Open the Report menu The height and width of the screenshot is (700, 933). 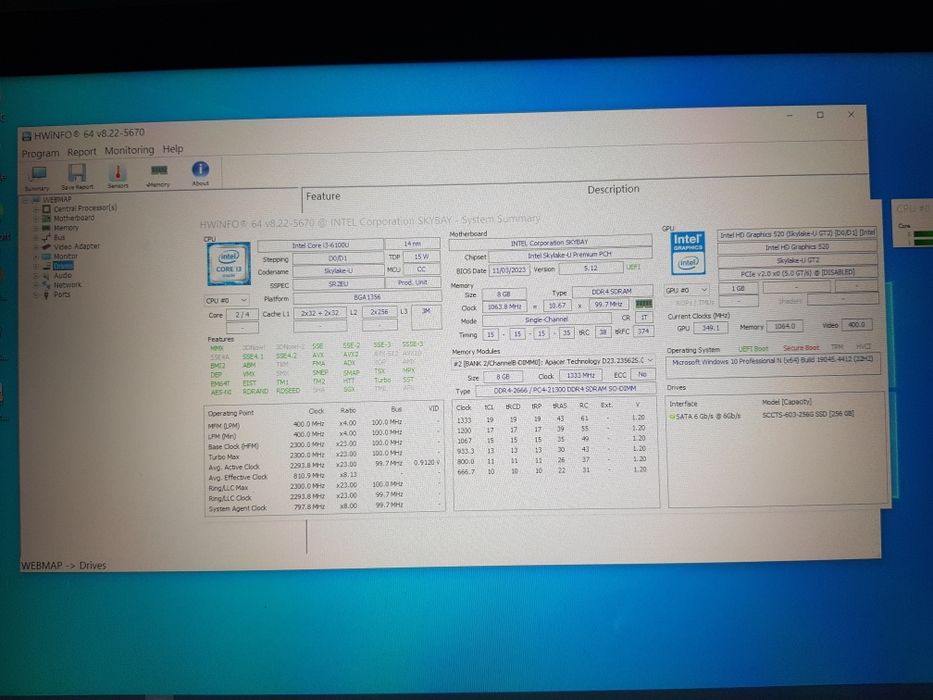[82, 152]
